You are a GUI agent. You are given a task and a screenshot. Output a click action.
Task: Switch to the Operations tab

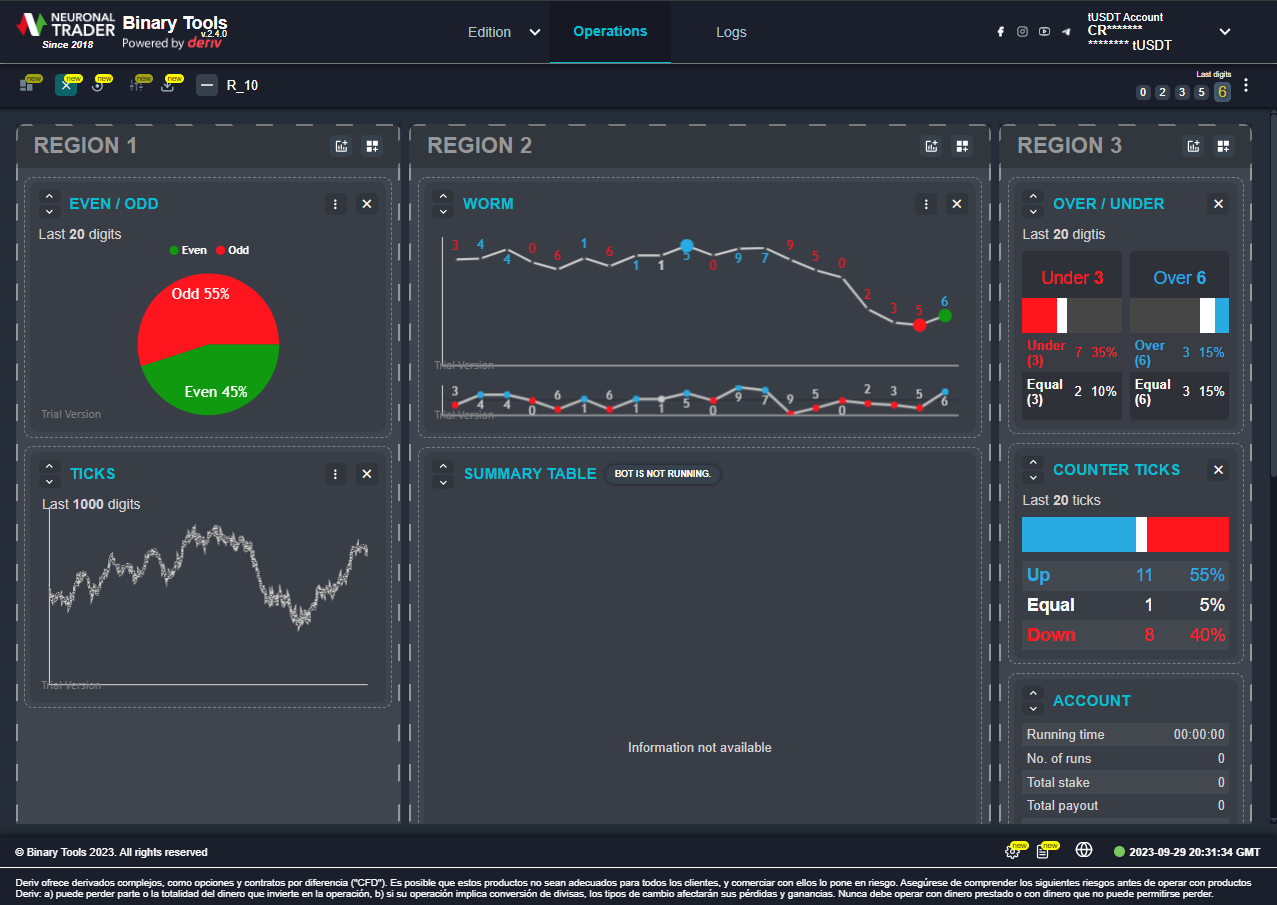point(610,32)
